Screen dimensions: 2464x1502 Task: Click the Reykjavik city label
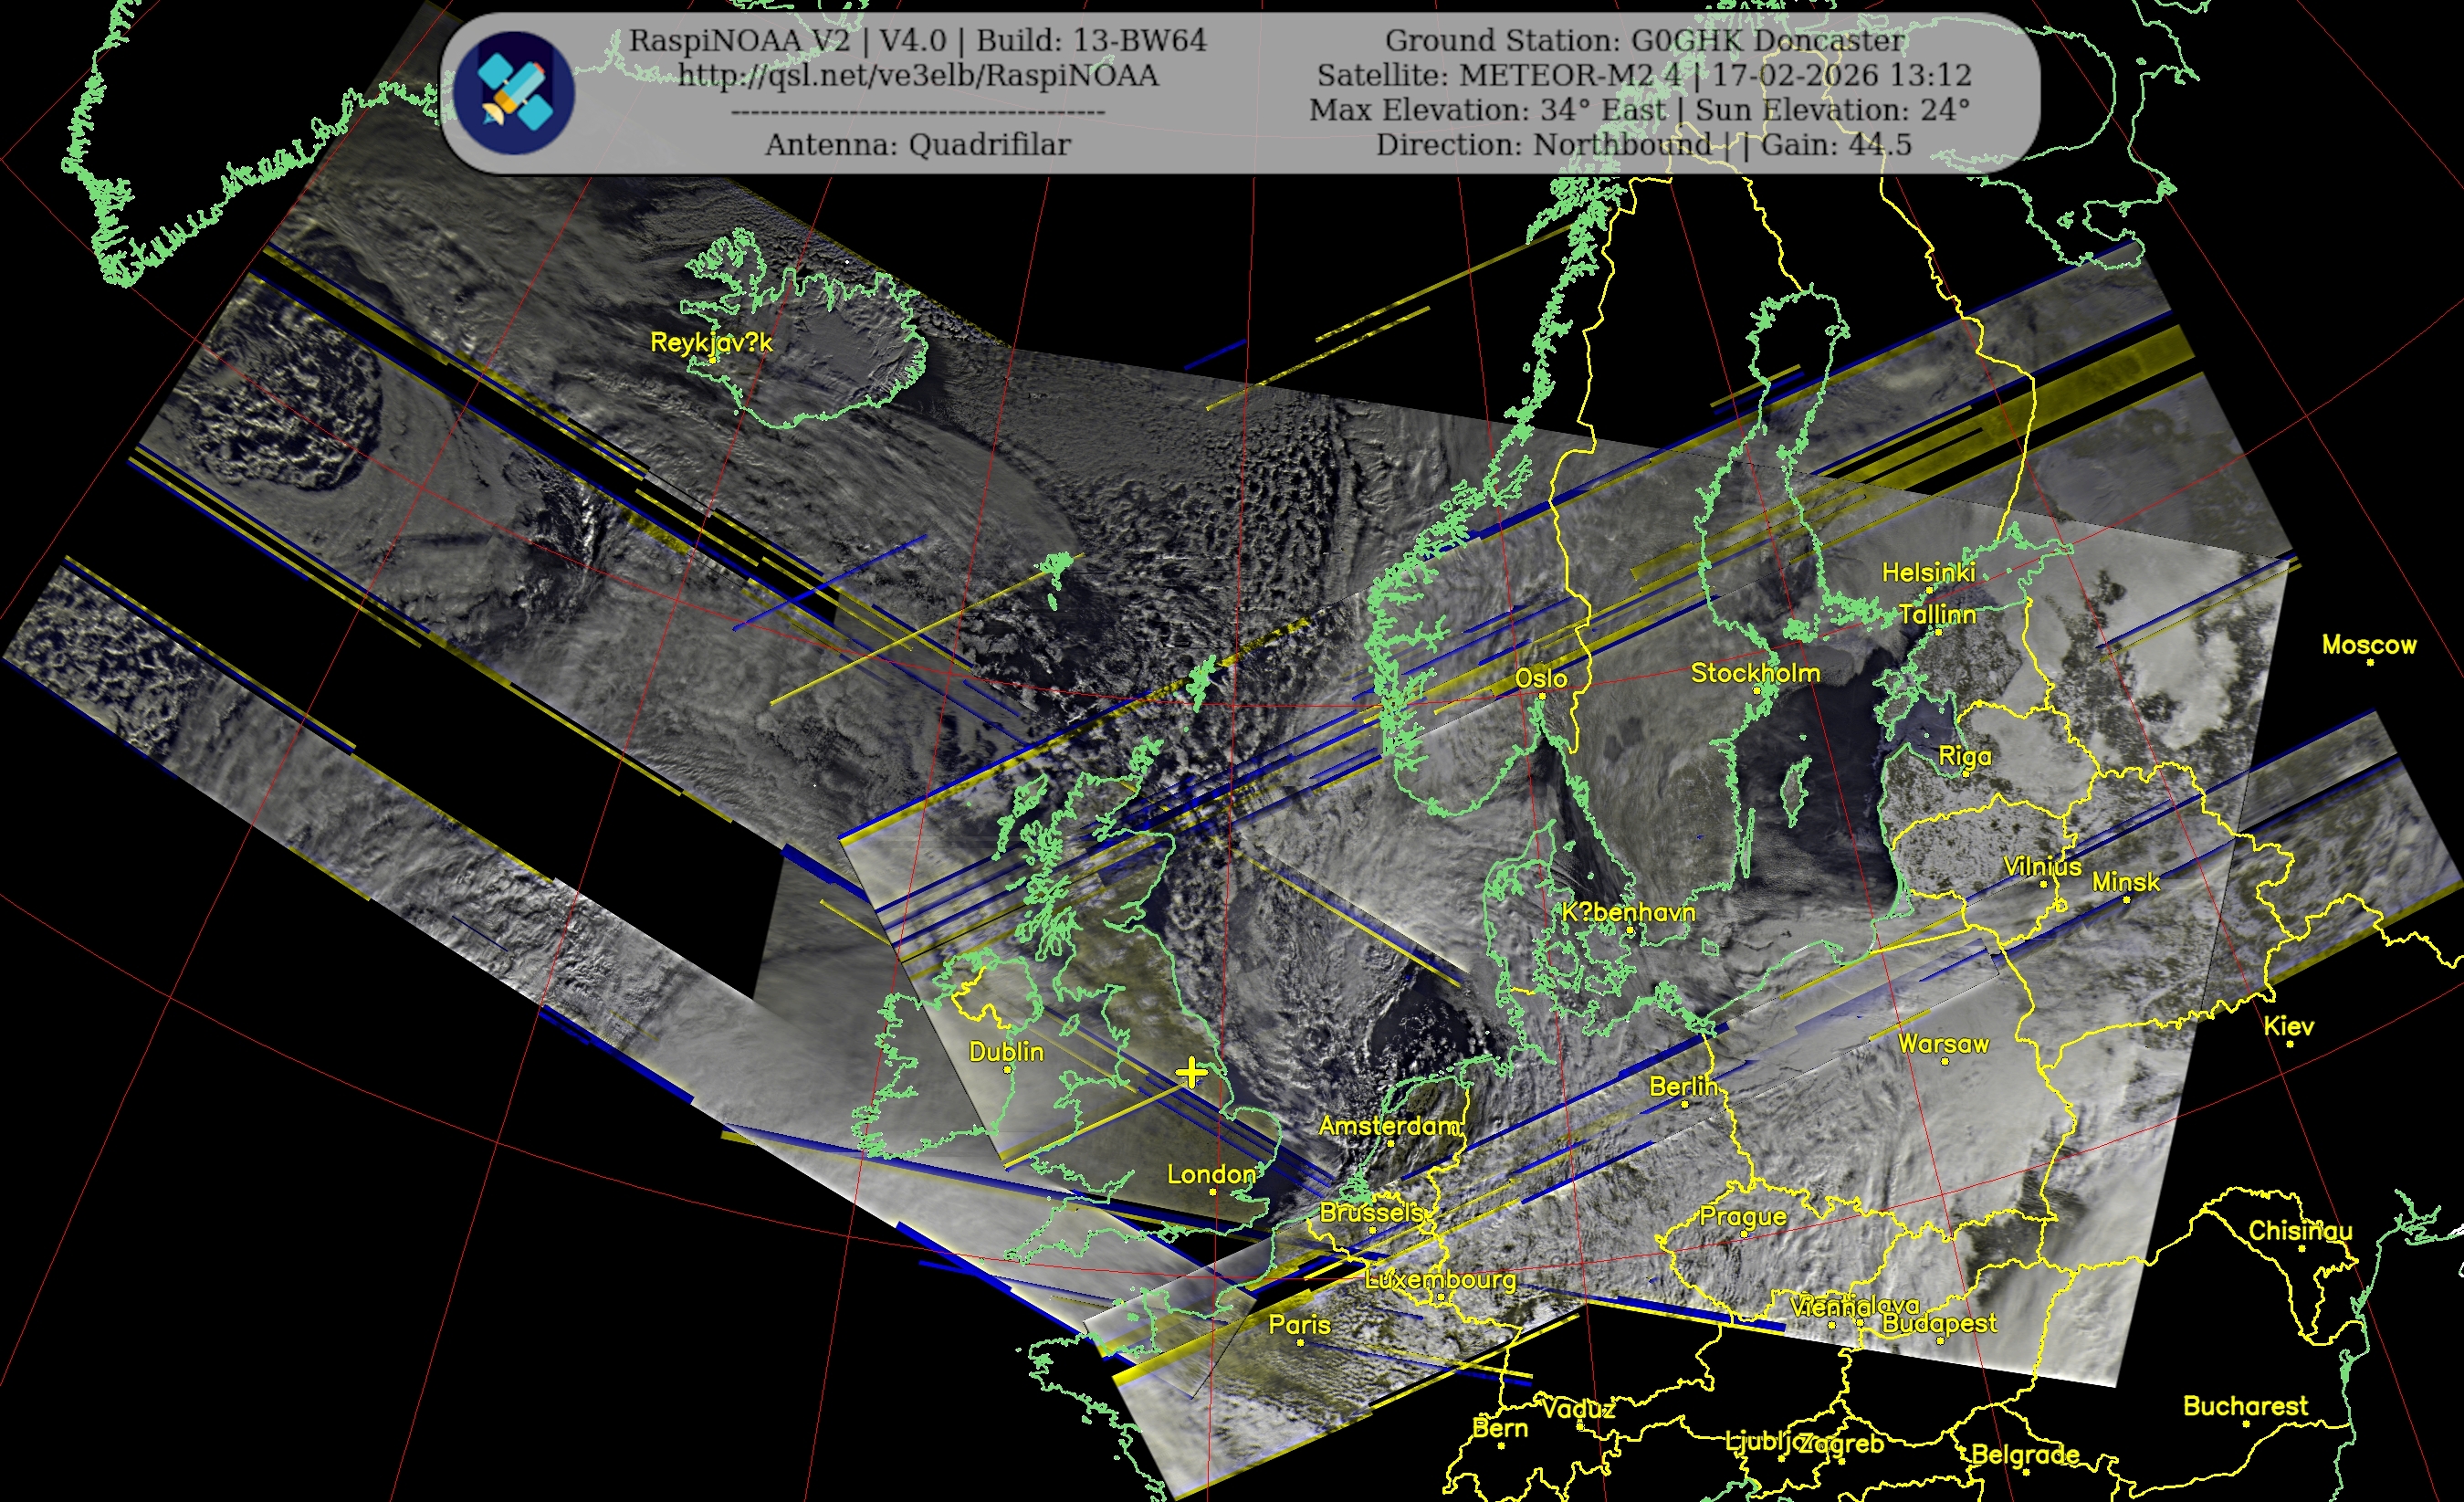(x=711, y=342)
